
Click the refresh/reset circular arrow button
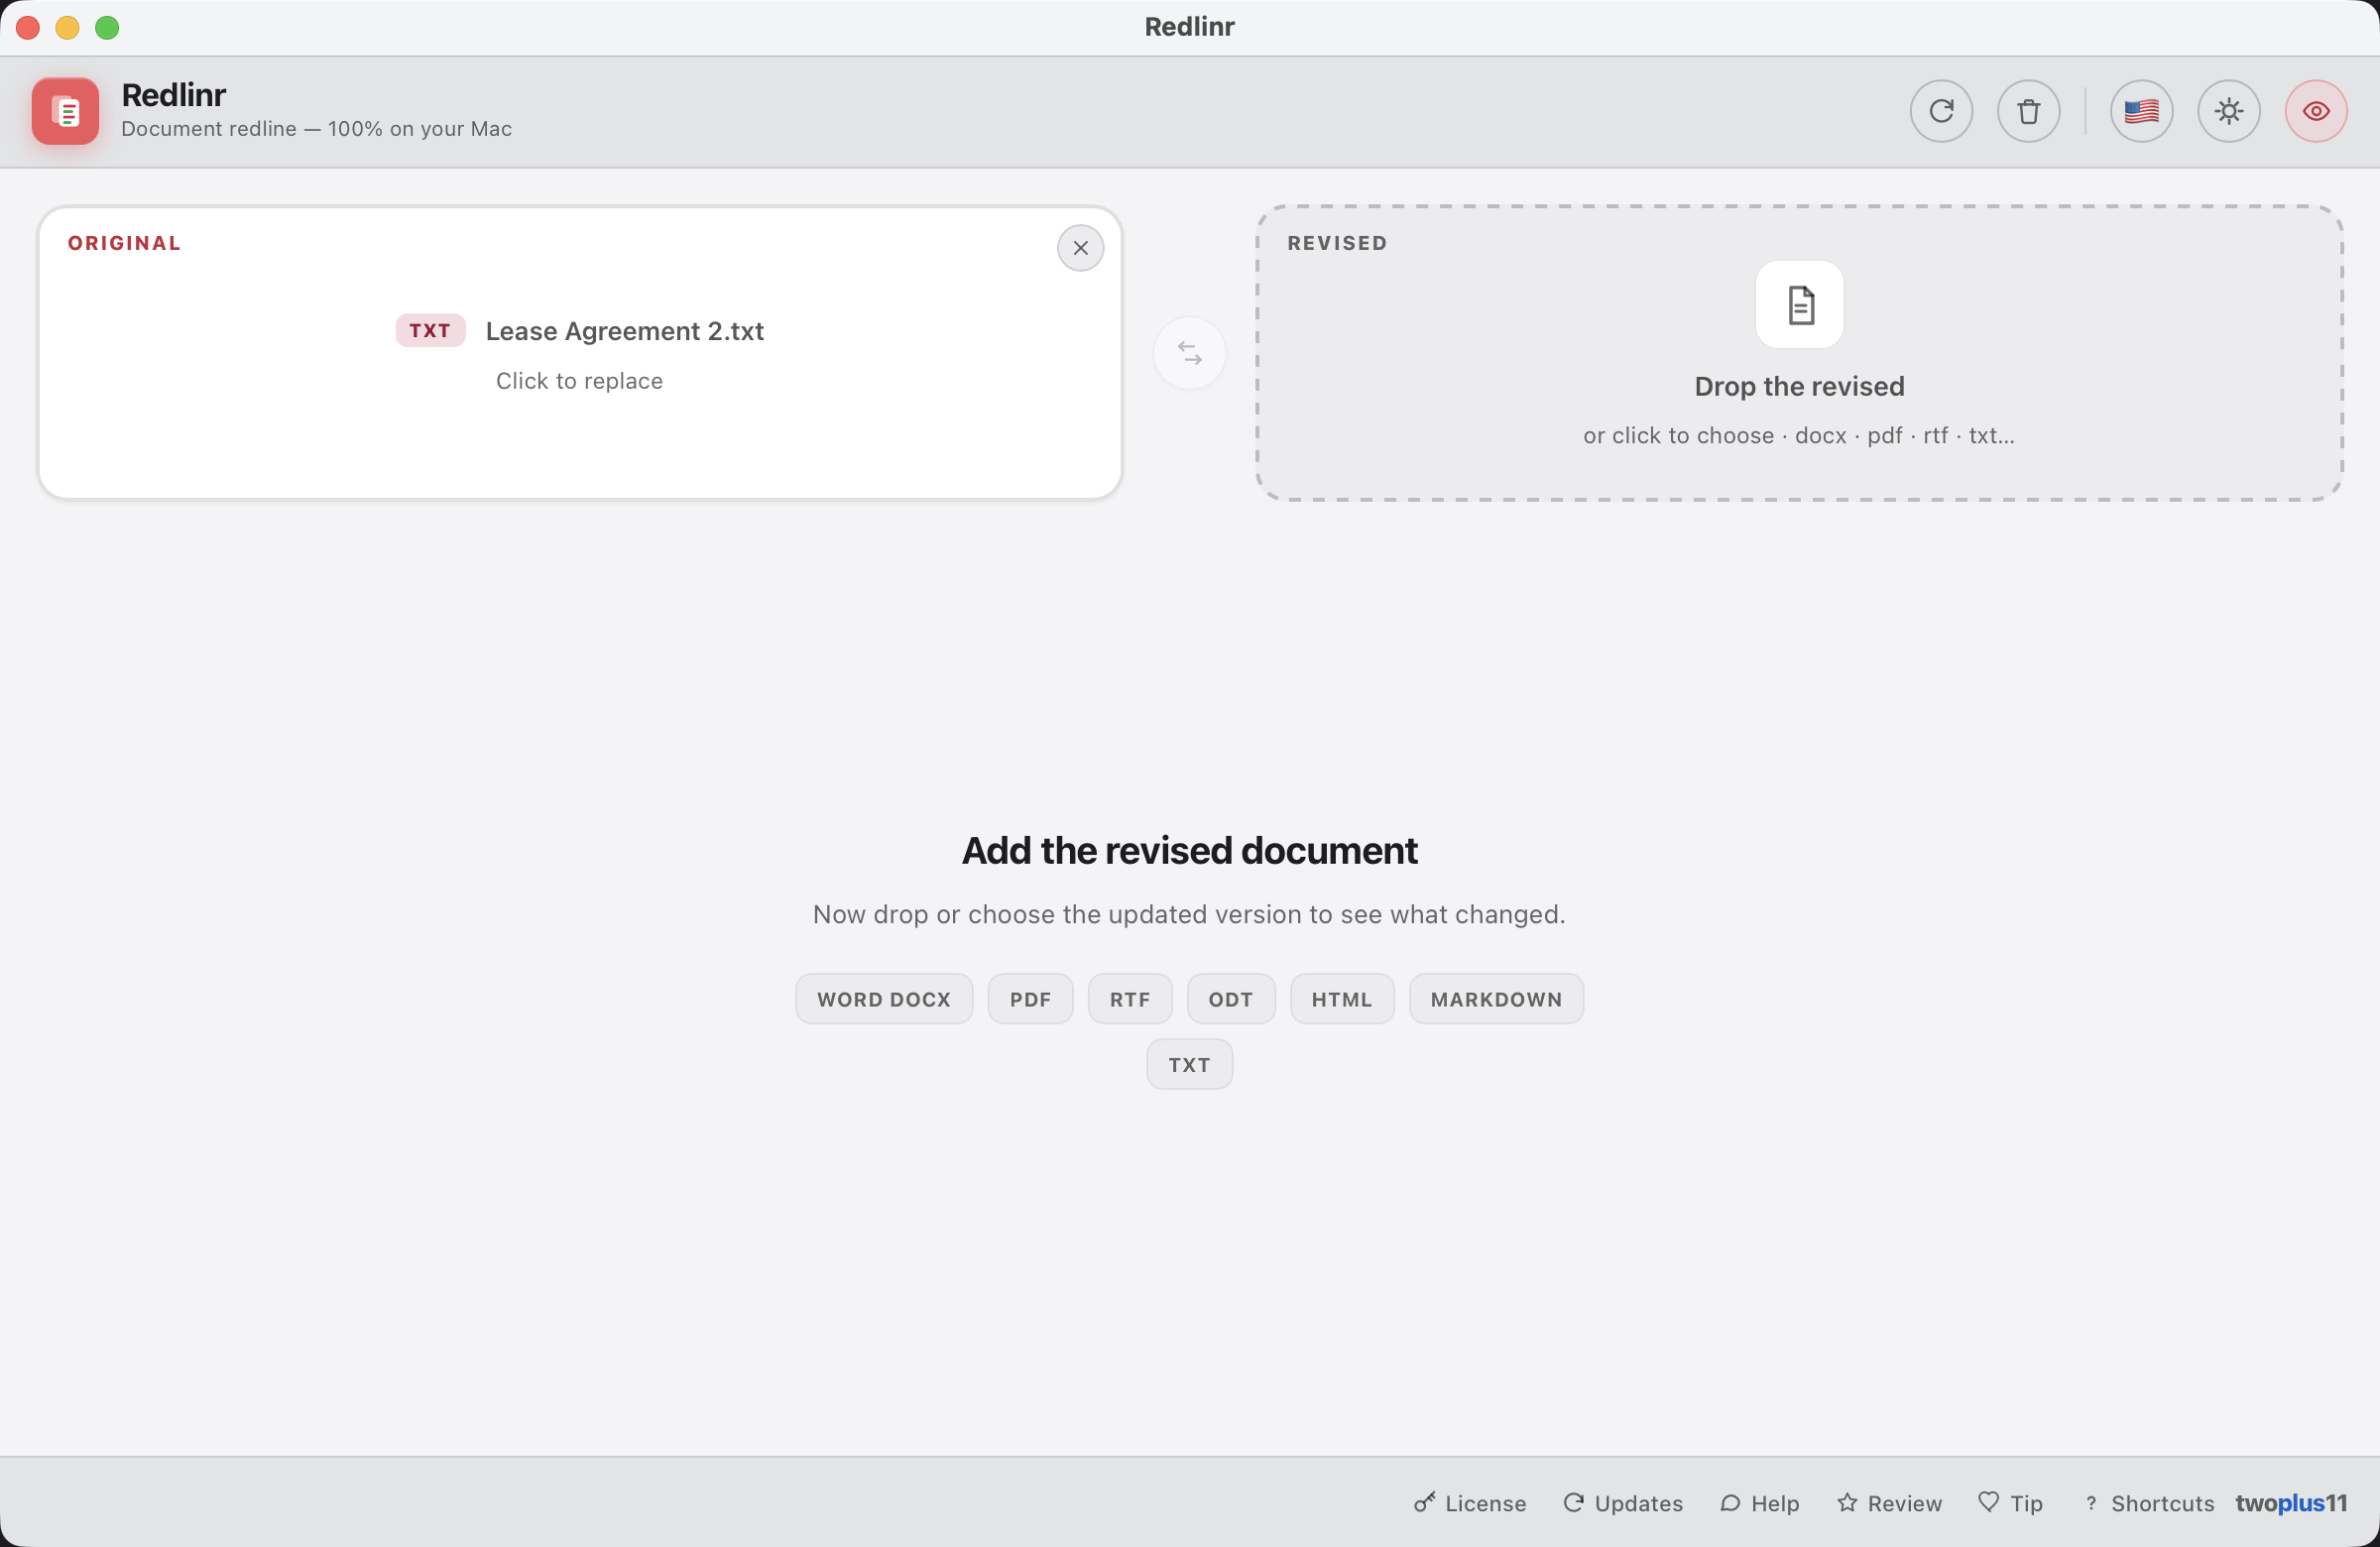(1941, 111)
